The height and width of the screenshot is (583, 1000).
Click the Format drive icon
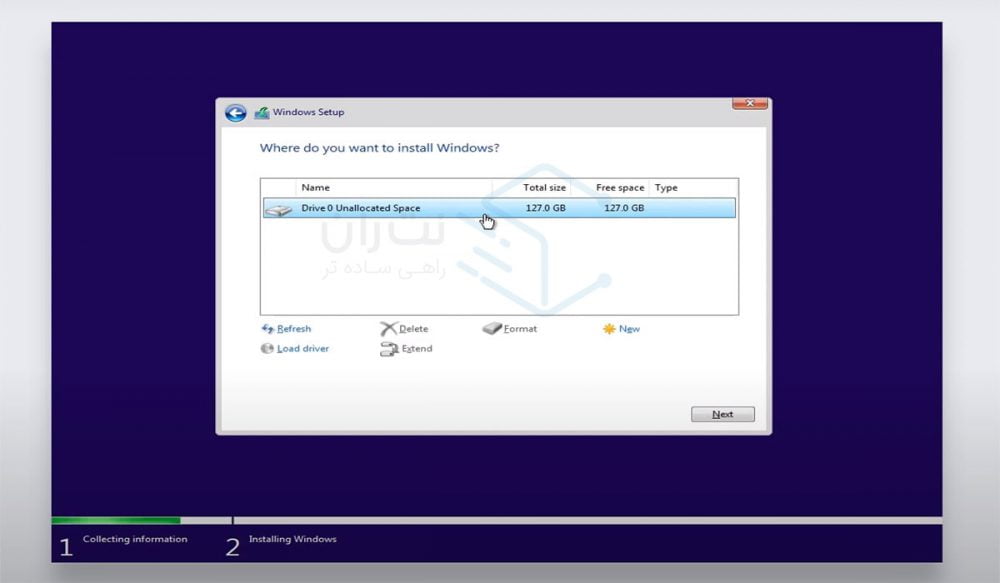pos(491,329)
